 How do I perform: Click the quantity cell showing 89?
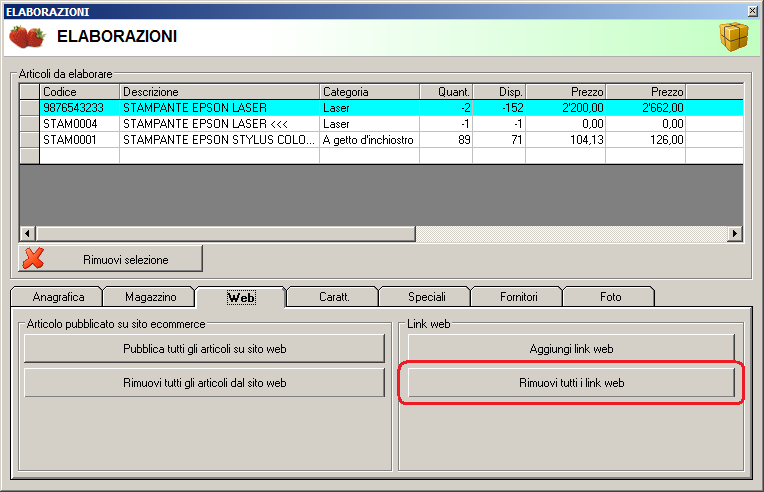[446, 140]
